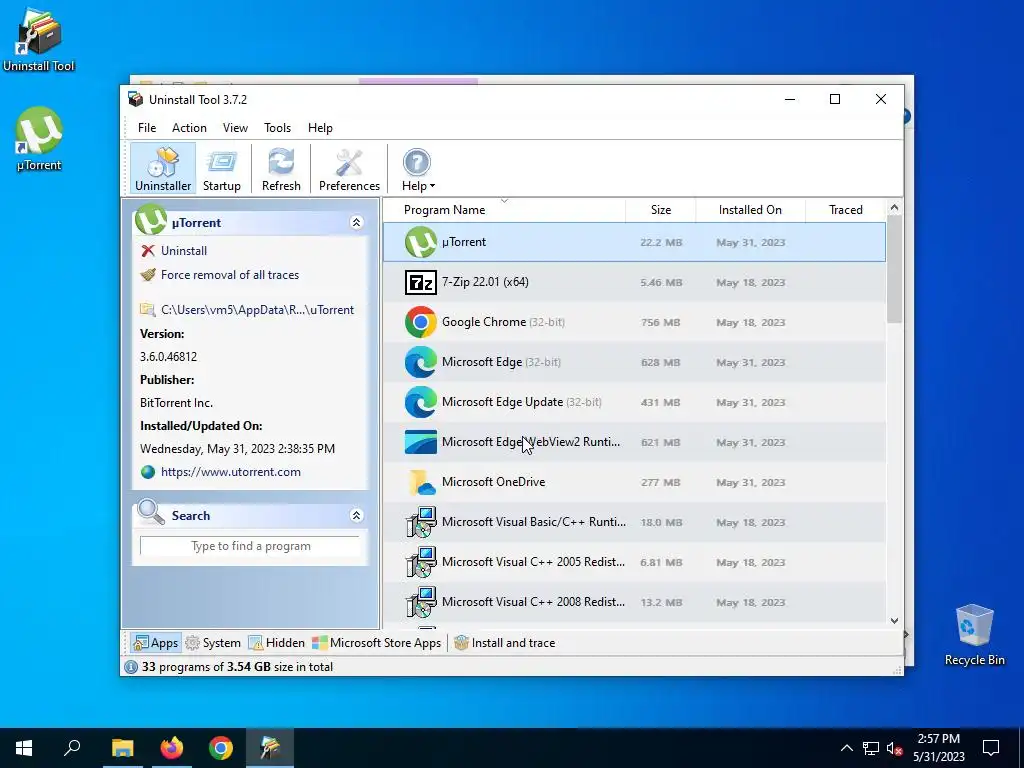
Task: Click the µTorrent desktop shortcut
Action: (x=39, y=138)
